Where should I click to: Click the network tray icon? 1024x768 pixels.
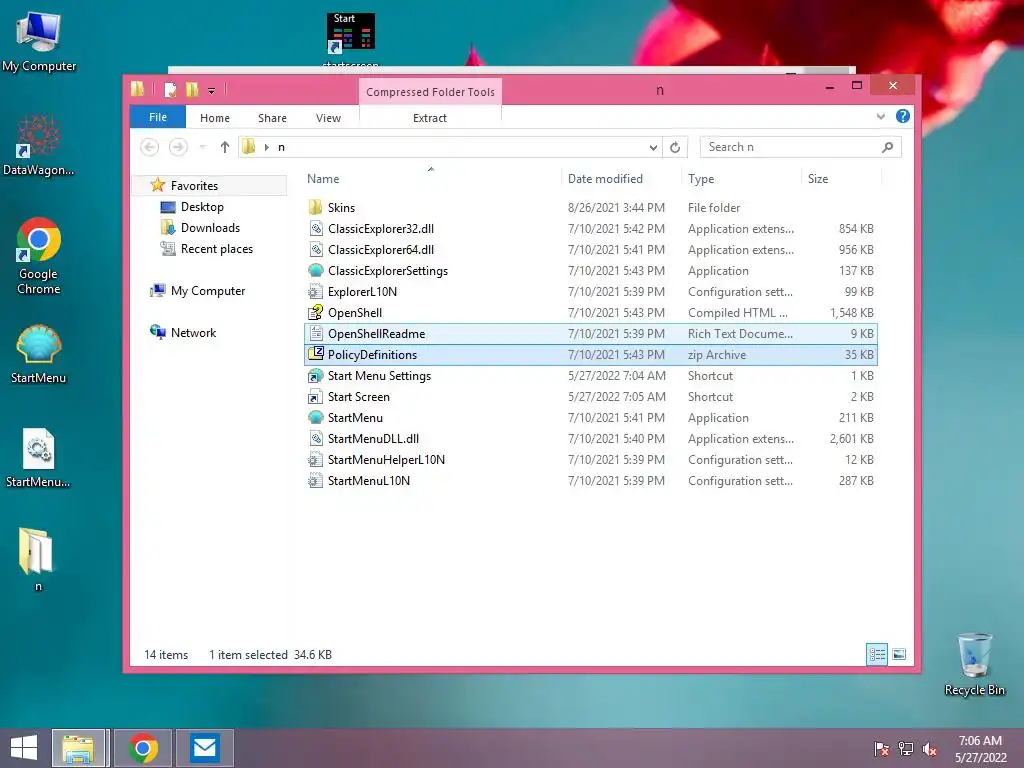click(x=906, y=749)
